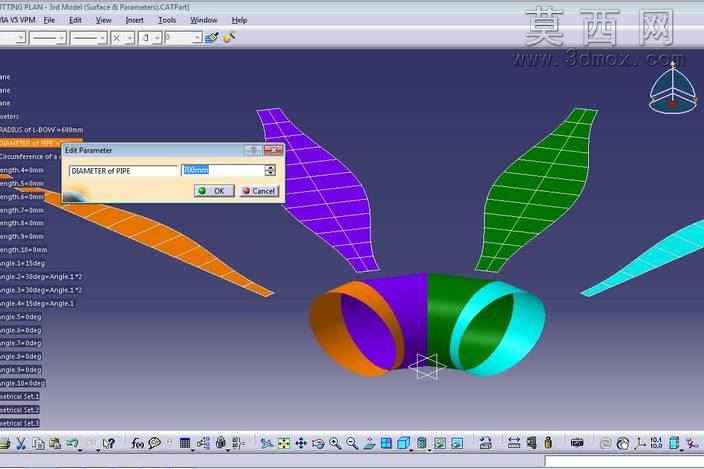Open the Insert menu

pyautogui.click(x=134, y=20)
